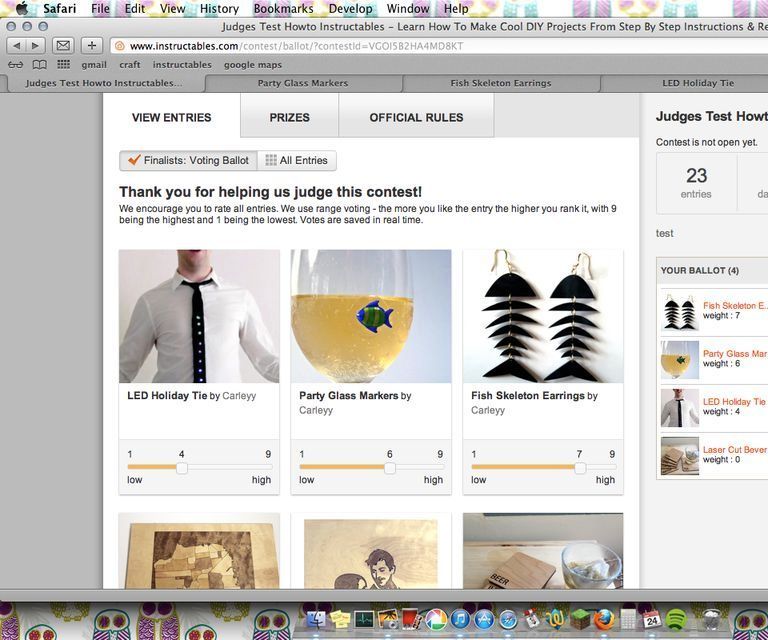
Task: Click the plus add-bookmark toolbar button
Action: pyautogui.click(x=92, y=46)
